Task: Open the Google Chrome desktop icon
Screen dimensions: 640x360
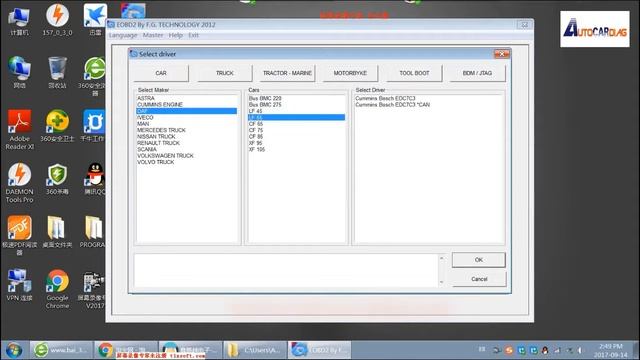Action: point(57,289)
